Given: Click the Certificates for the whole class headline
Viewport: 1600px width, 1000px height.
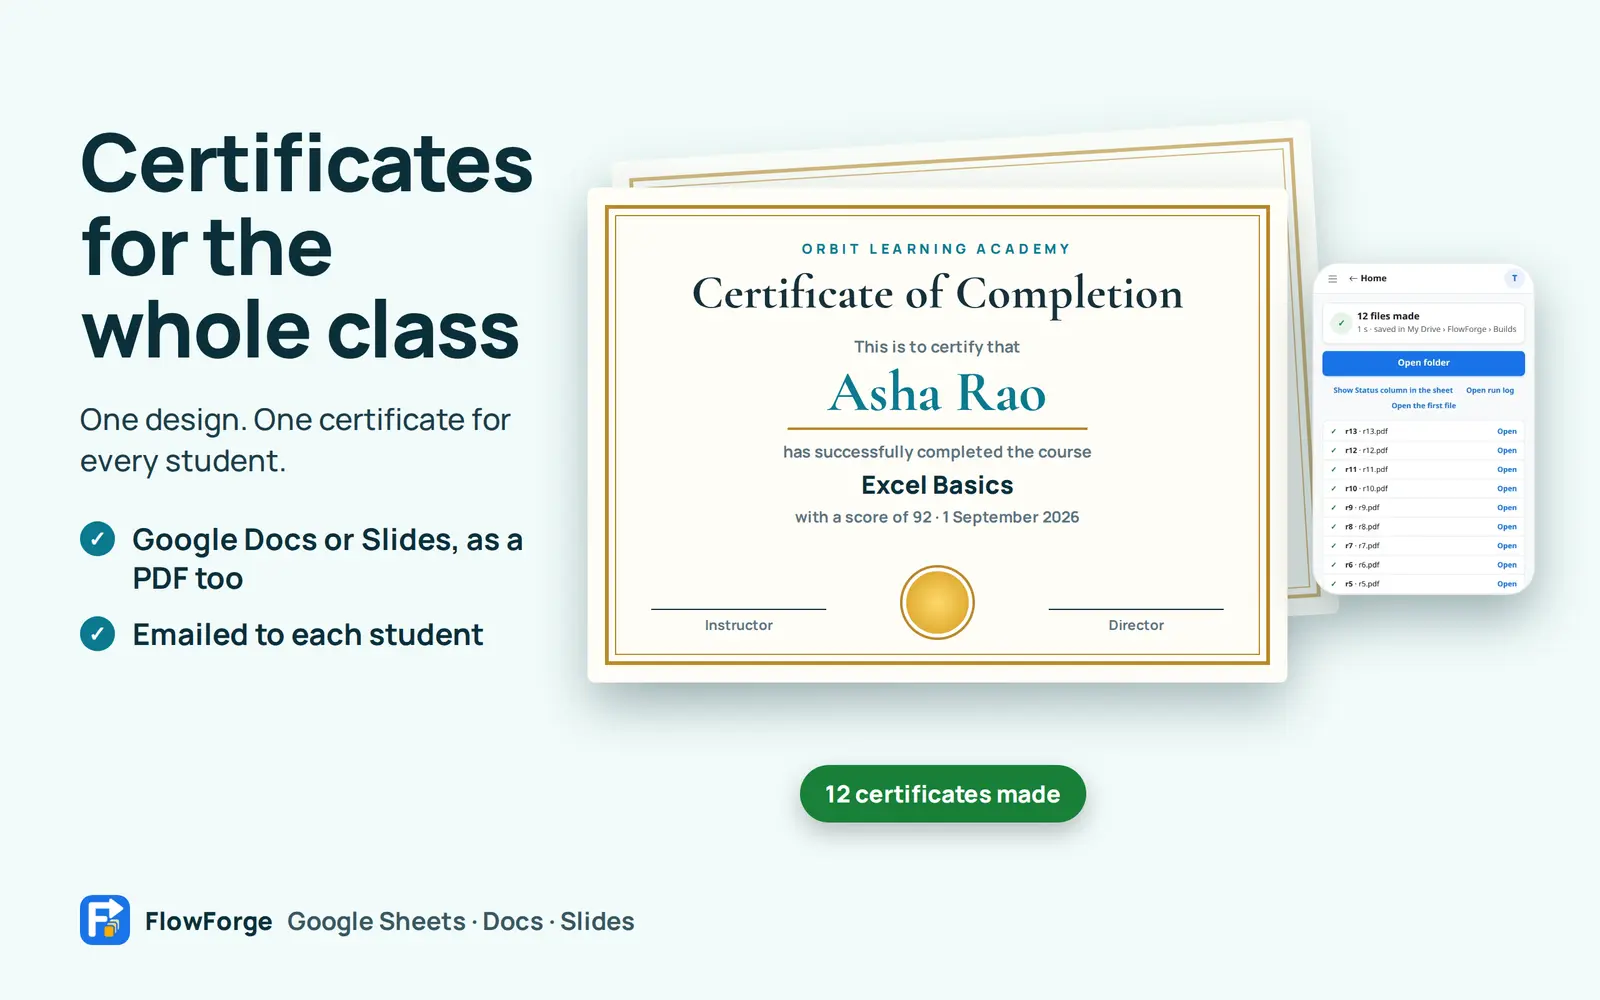Looking at the screenshot, I should click(306, 247).
